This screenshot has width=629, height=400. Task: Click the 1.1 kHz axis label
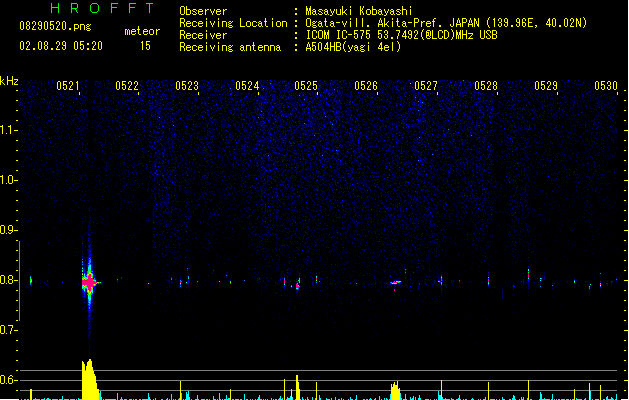(8, 130)
